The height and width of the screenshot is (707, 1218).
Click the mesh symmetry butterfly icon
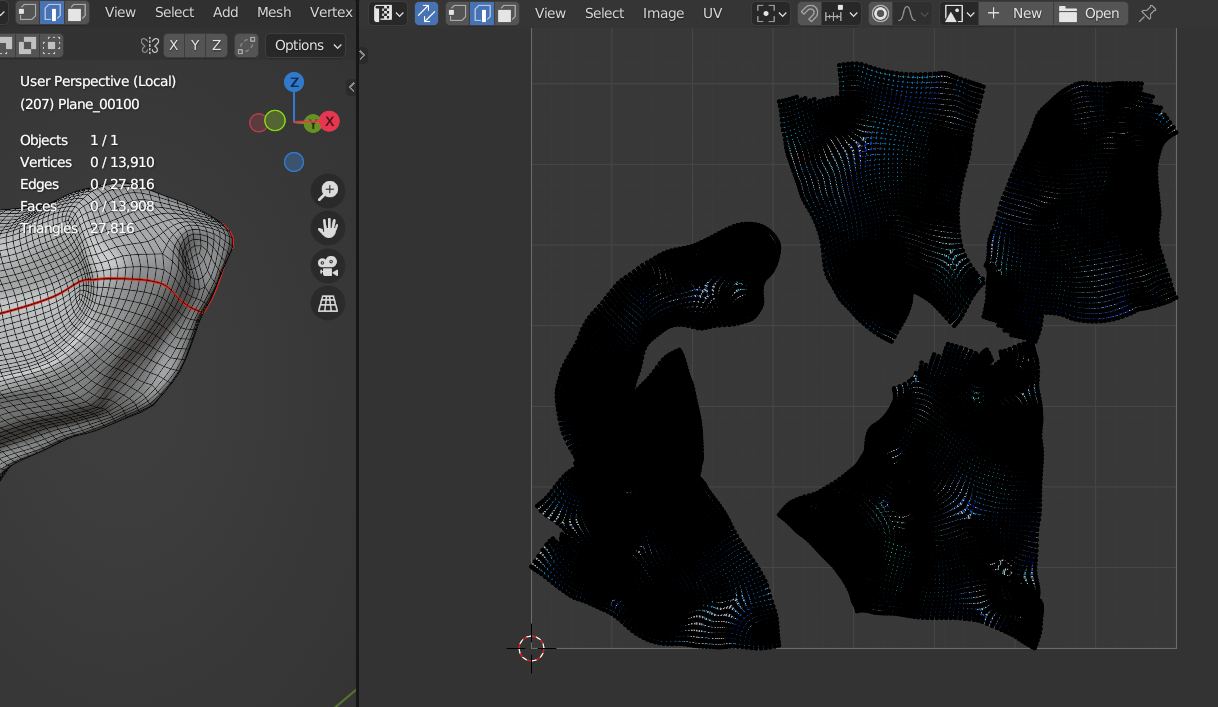(x=150, y=45)
